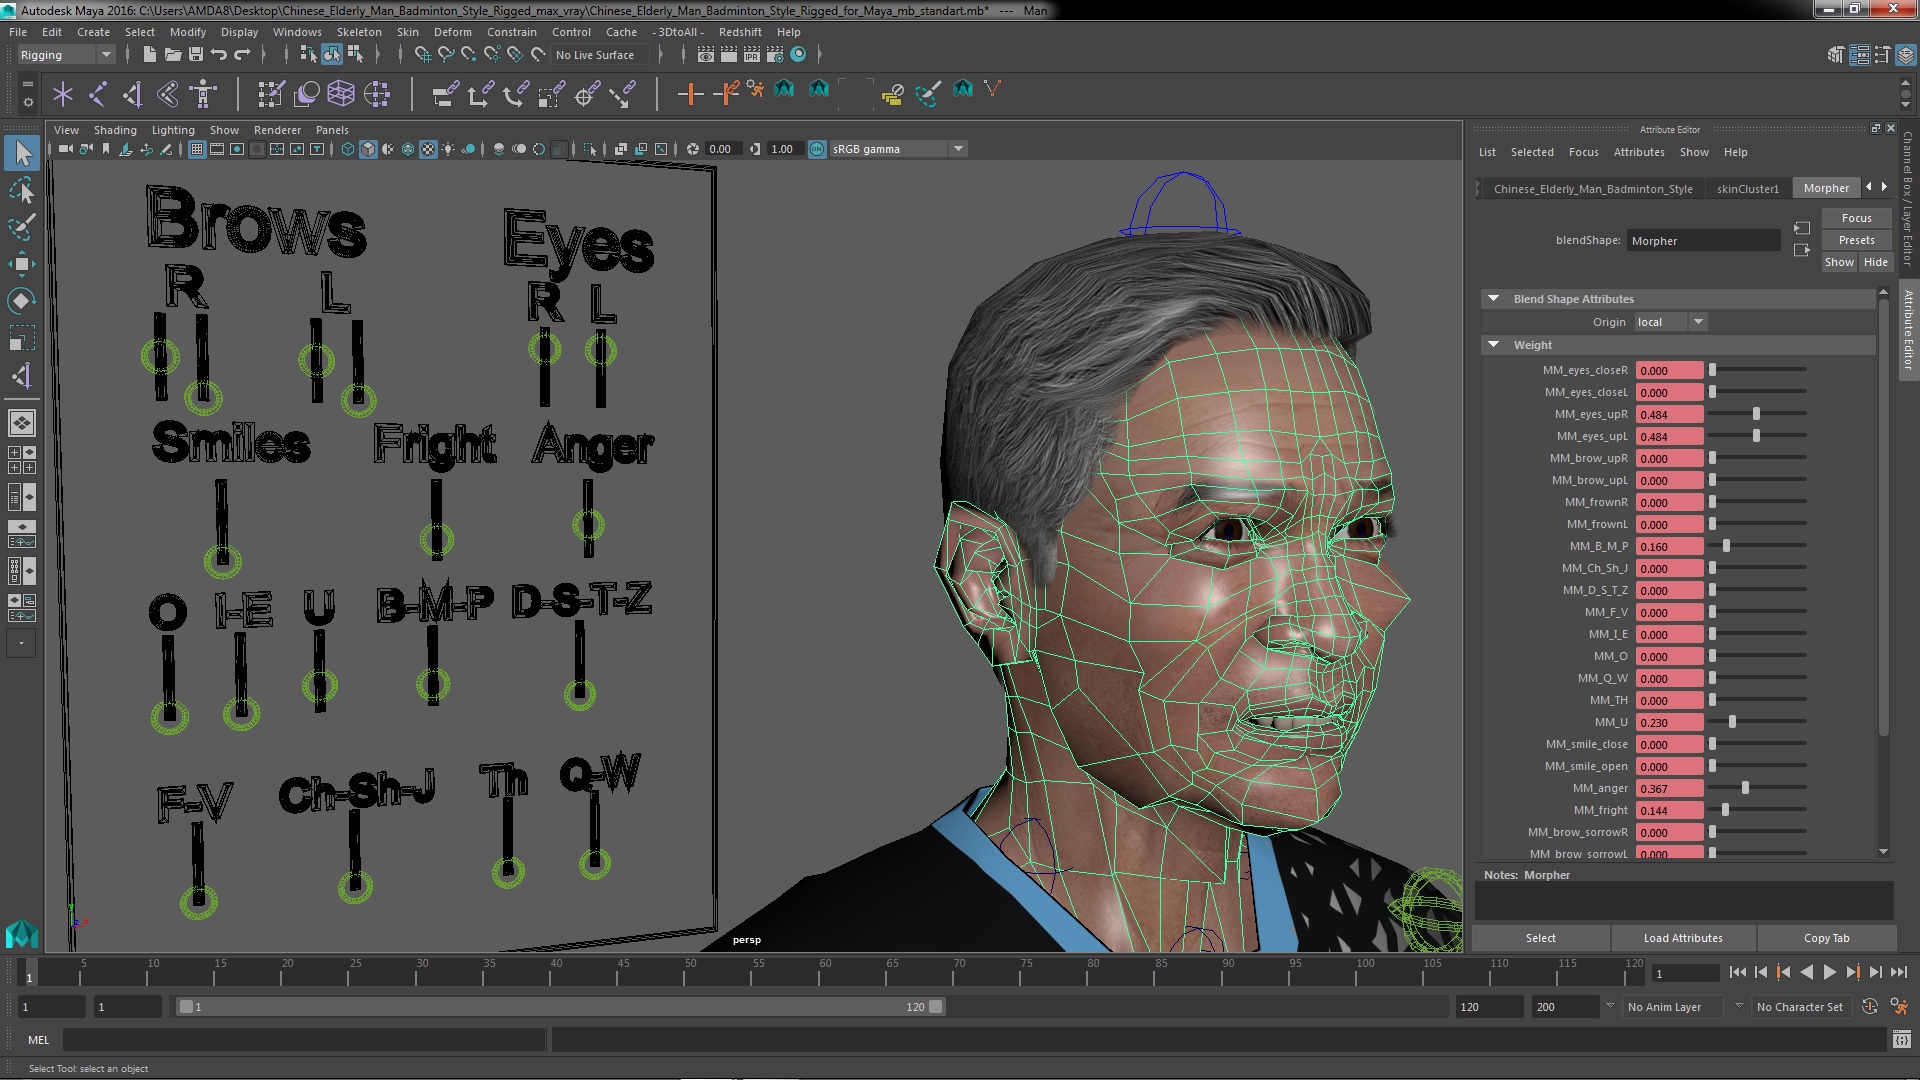Image resolution: width=1920 pixels, height=1080 pixels.
Task: Open the Redshift menu
Action: [740, 32]
